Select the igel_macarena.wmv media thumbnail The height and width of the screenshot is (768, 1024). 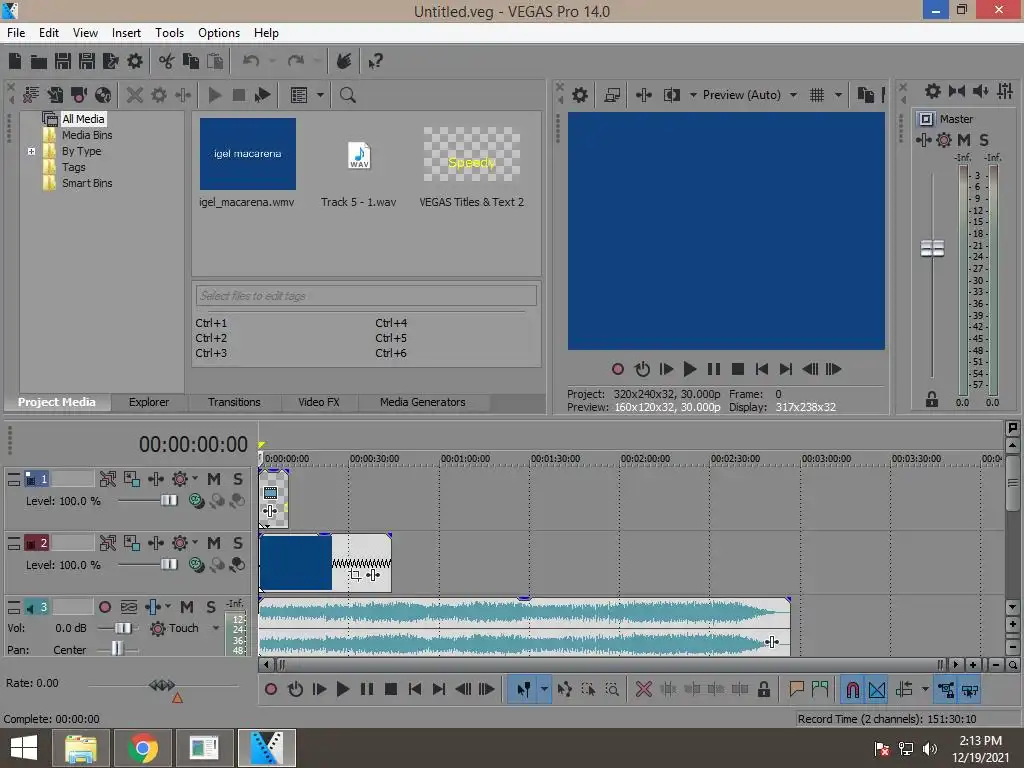pos(248,154)
